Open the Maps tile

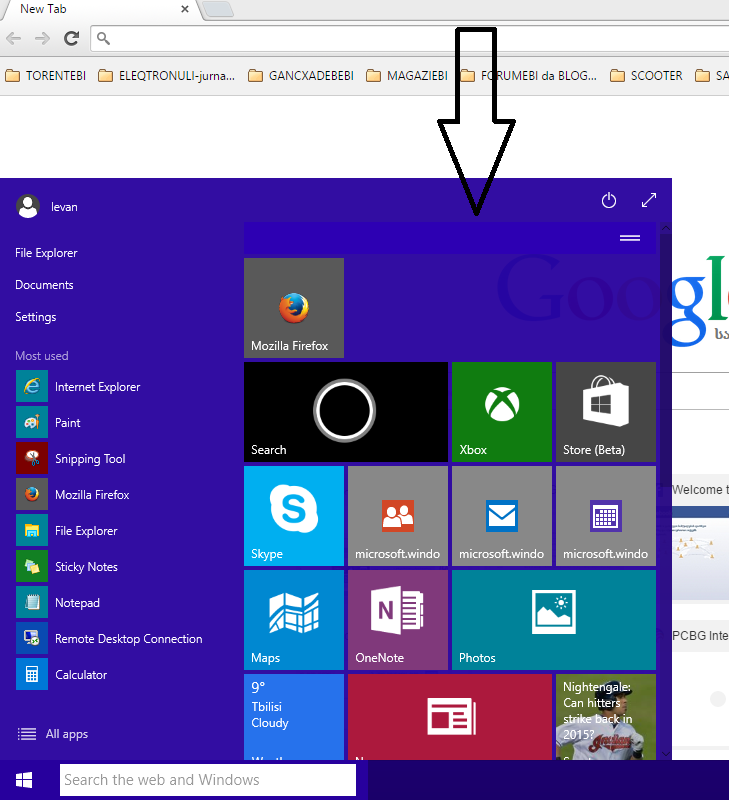294,620
